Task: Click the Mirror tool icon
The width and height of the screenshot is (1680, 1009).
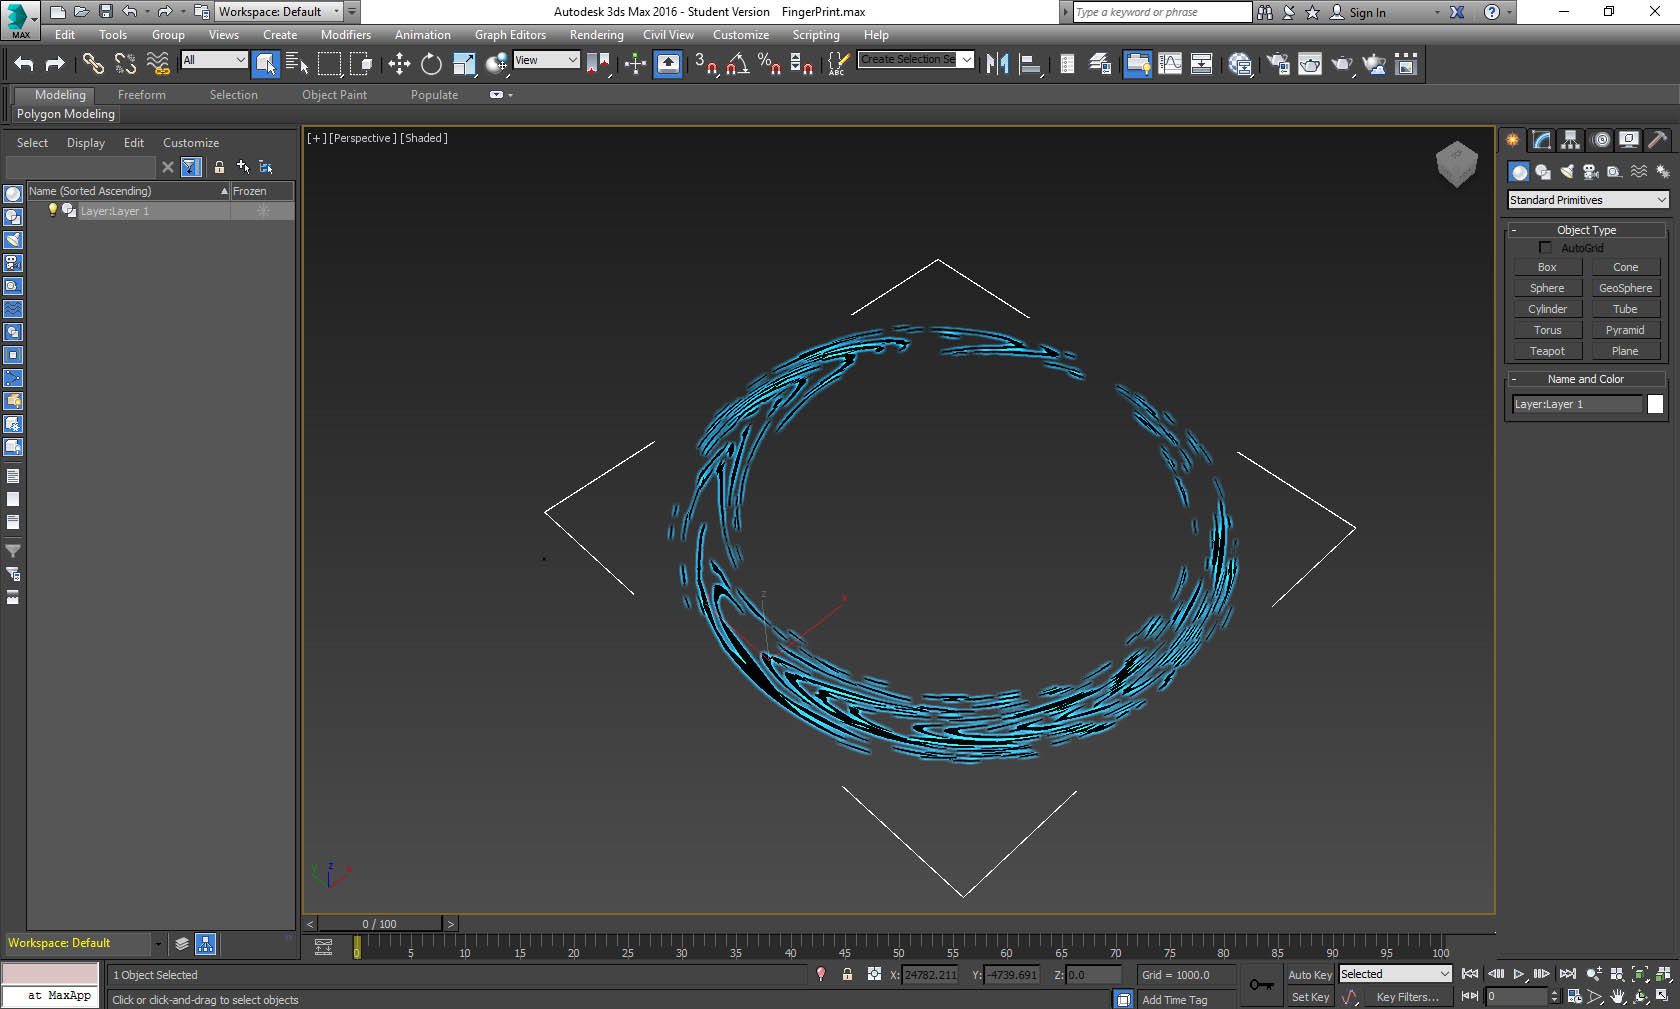Action: coord(997,64)
